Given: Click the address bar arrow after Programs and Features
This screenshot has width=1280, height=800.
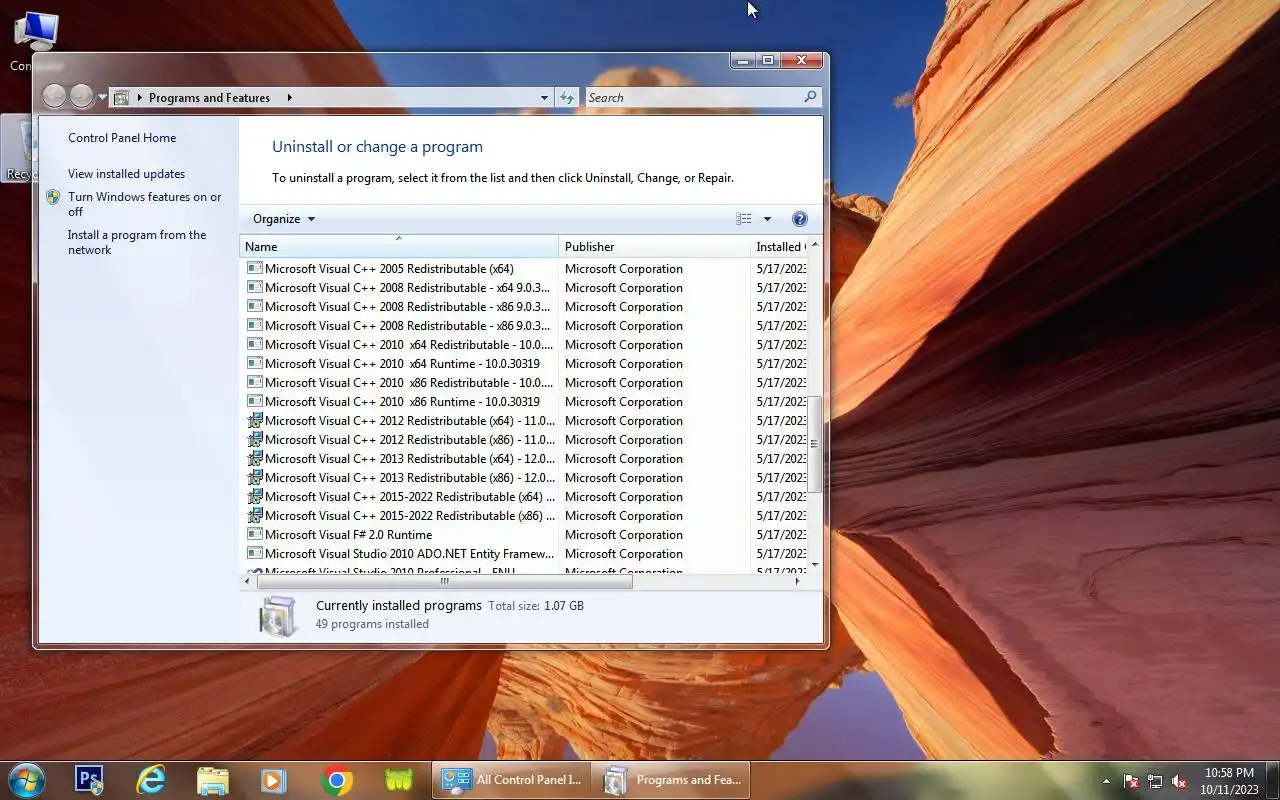Looking at the screenshot, I should [289, 98].
